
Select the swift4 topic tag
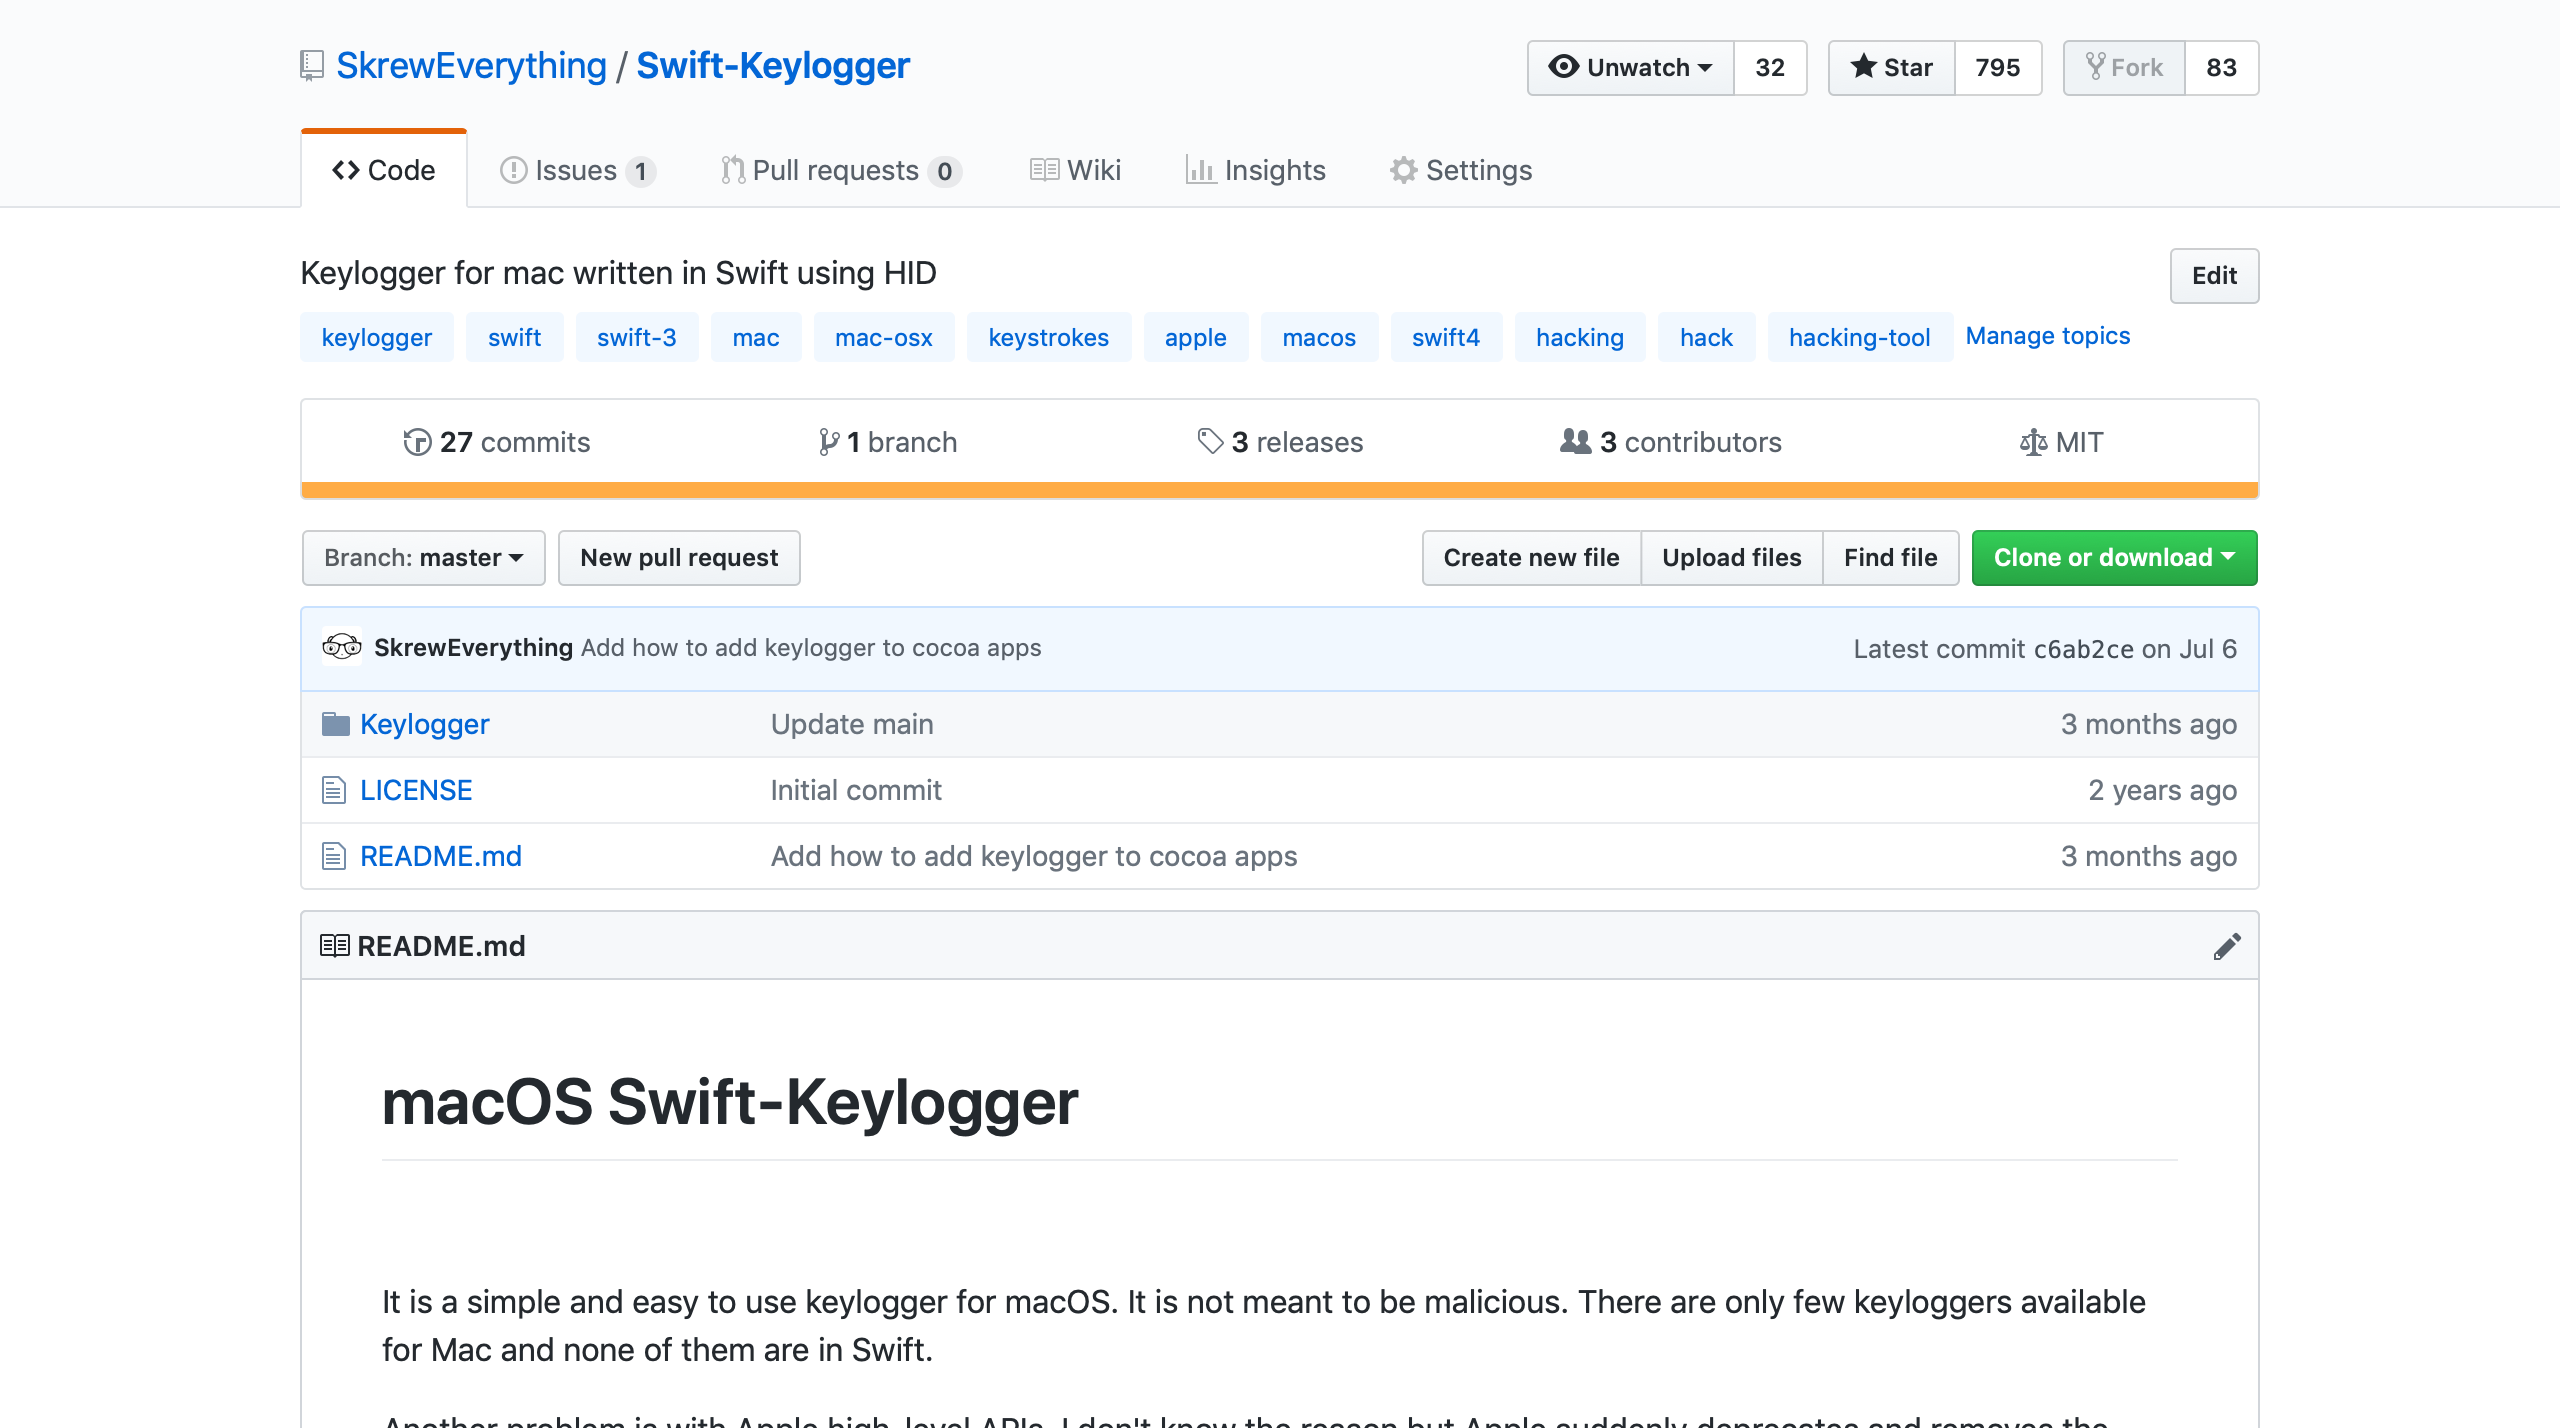pyautogui.click(x=1446, y=337)
